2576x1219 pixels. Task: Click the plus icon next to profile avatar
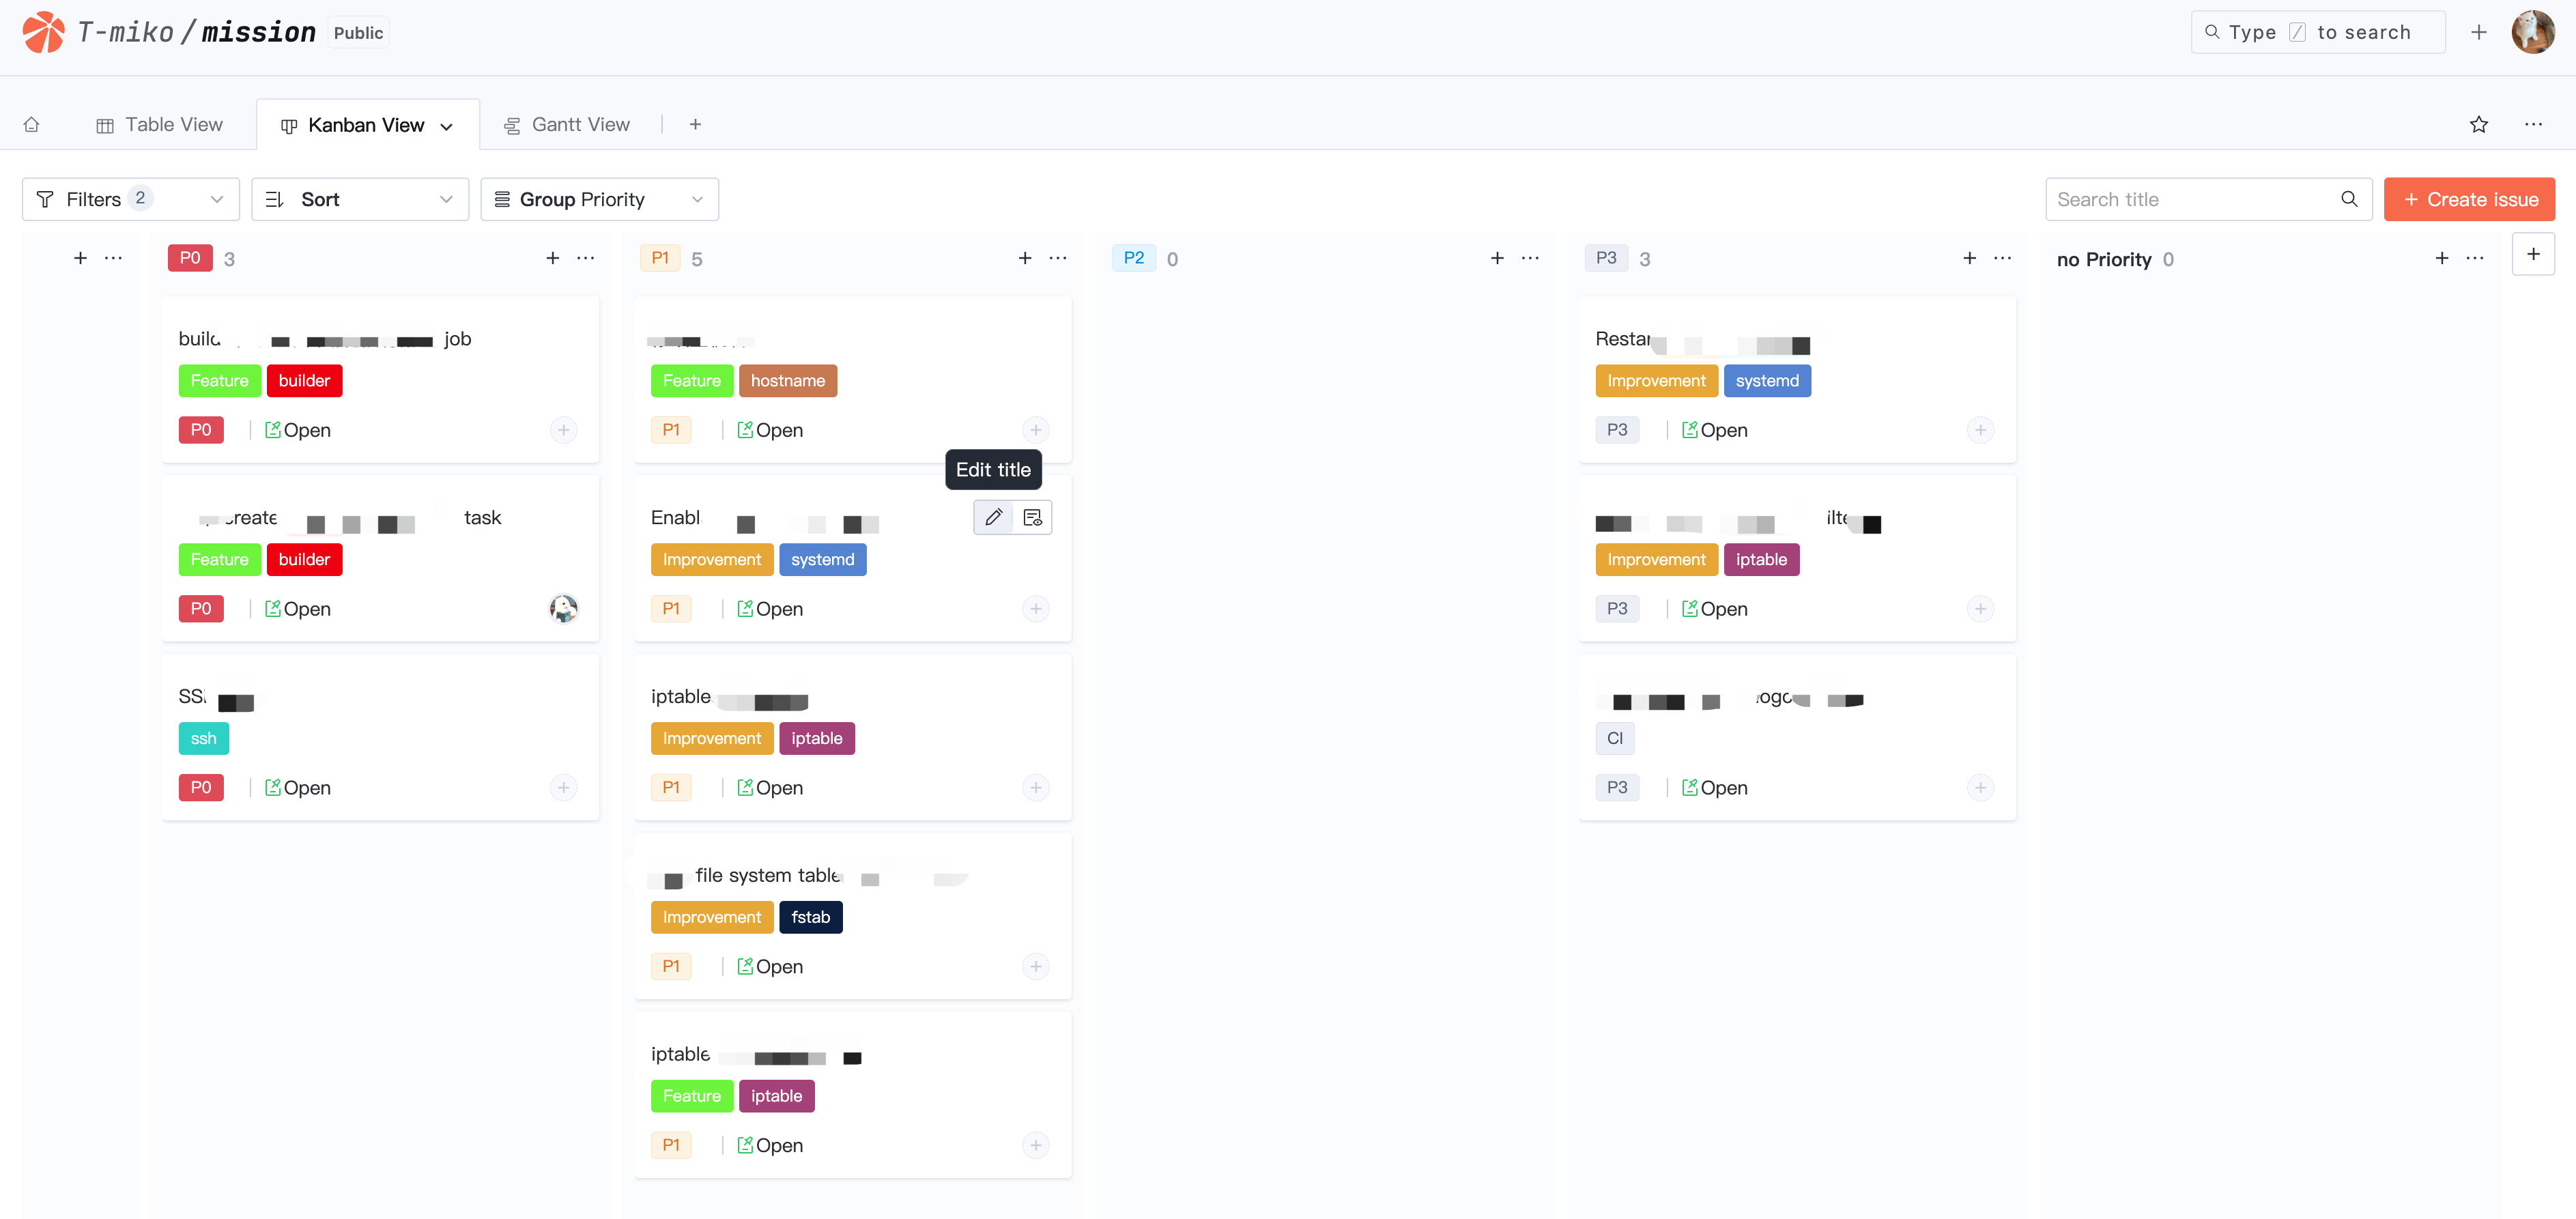(2478, 32)
